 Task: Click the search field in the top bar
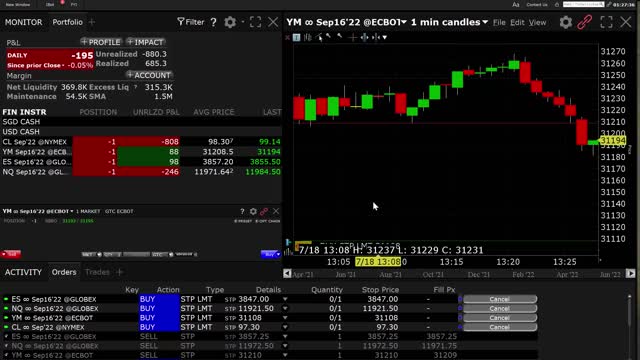tap(583, 4)
